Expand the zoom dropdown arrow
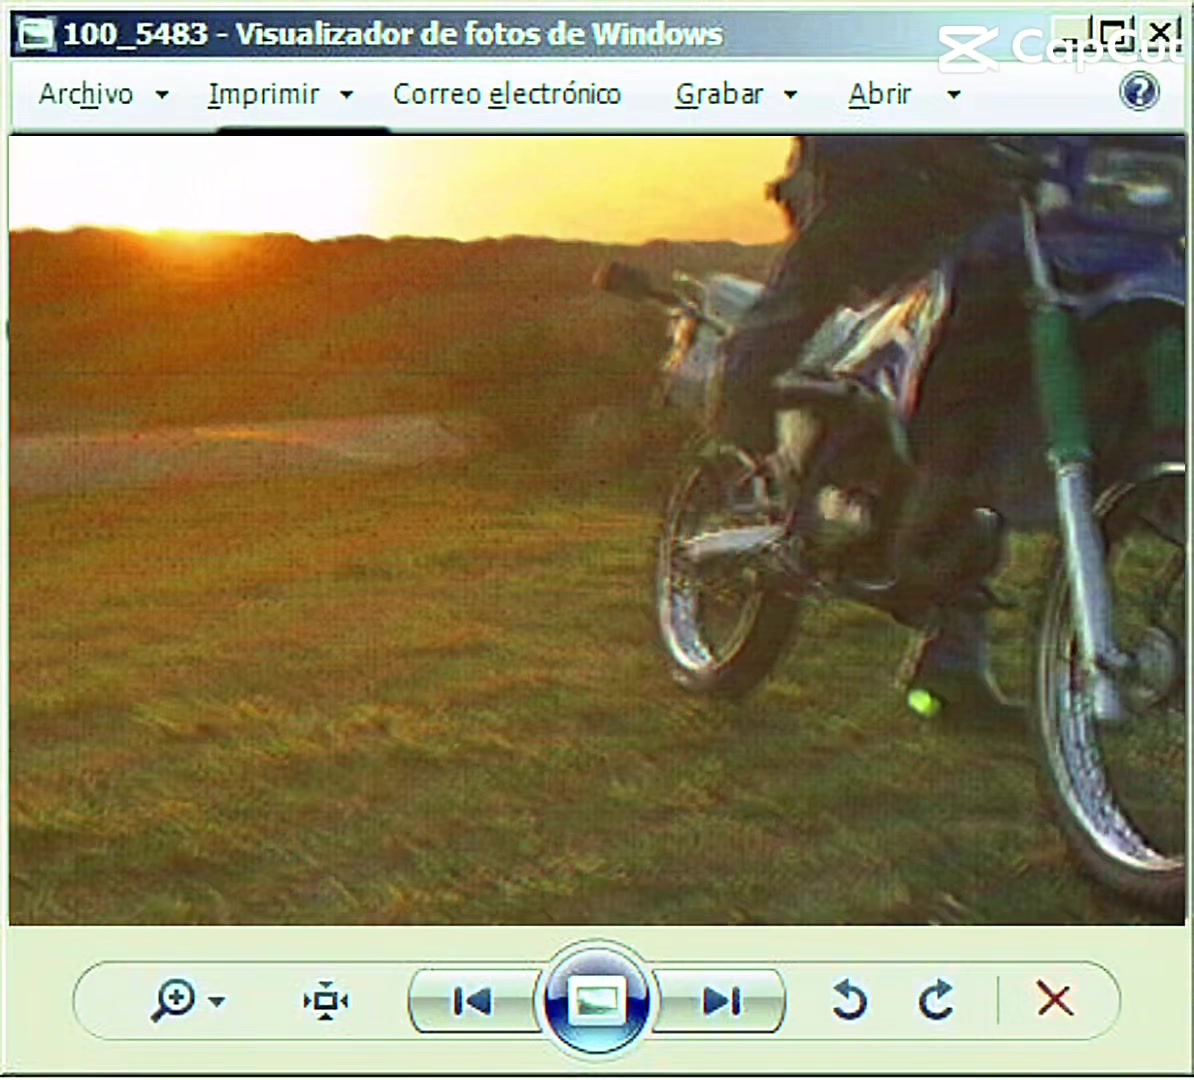Screen dimensions: 1194x1080 (217, 1002)
